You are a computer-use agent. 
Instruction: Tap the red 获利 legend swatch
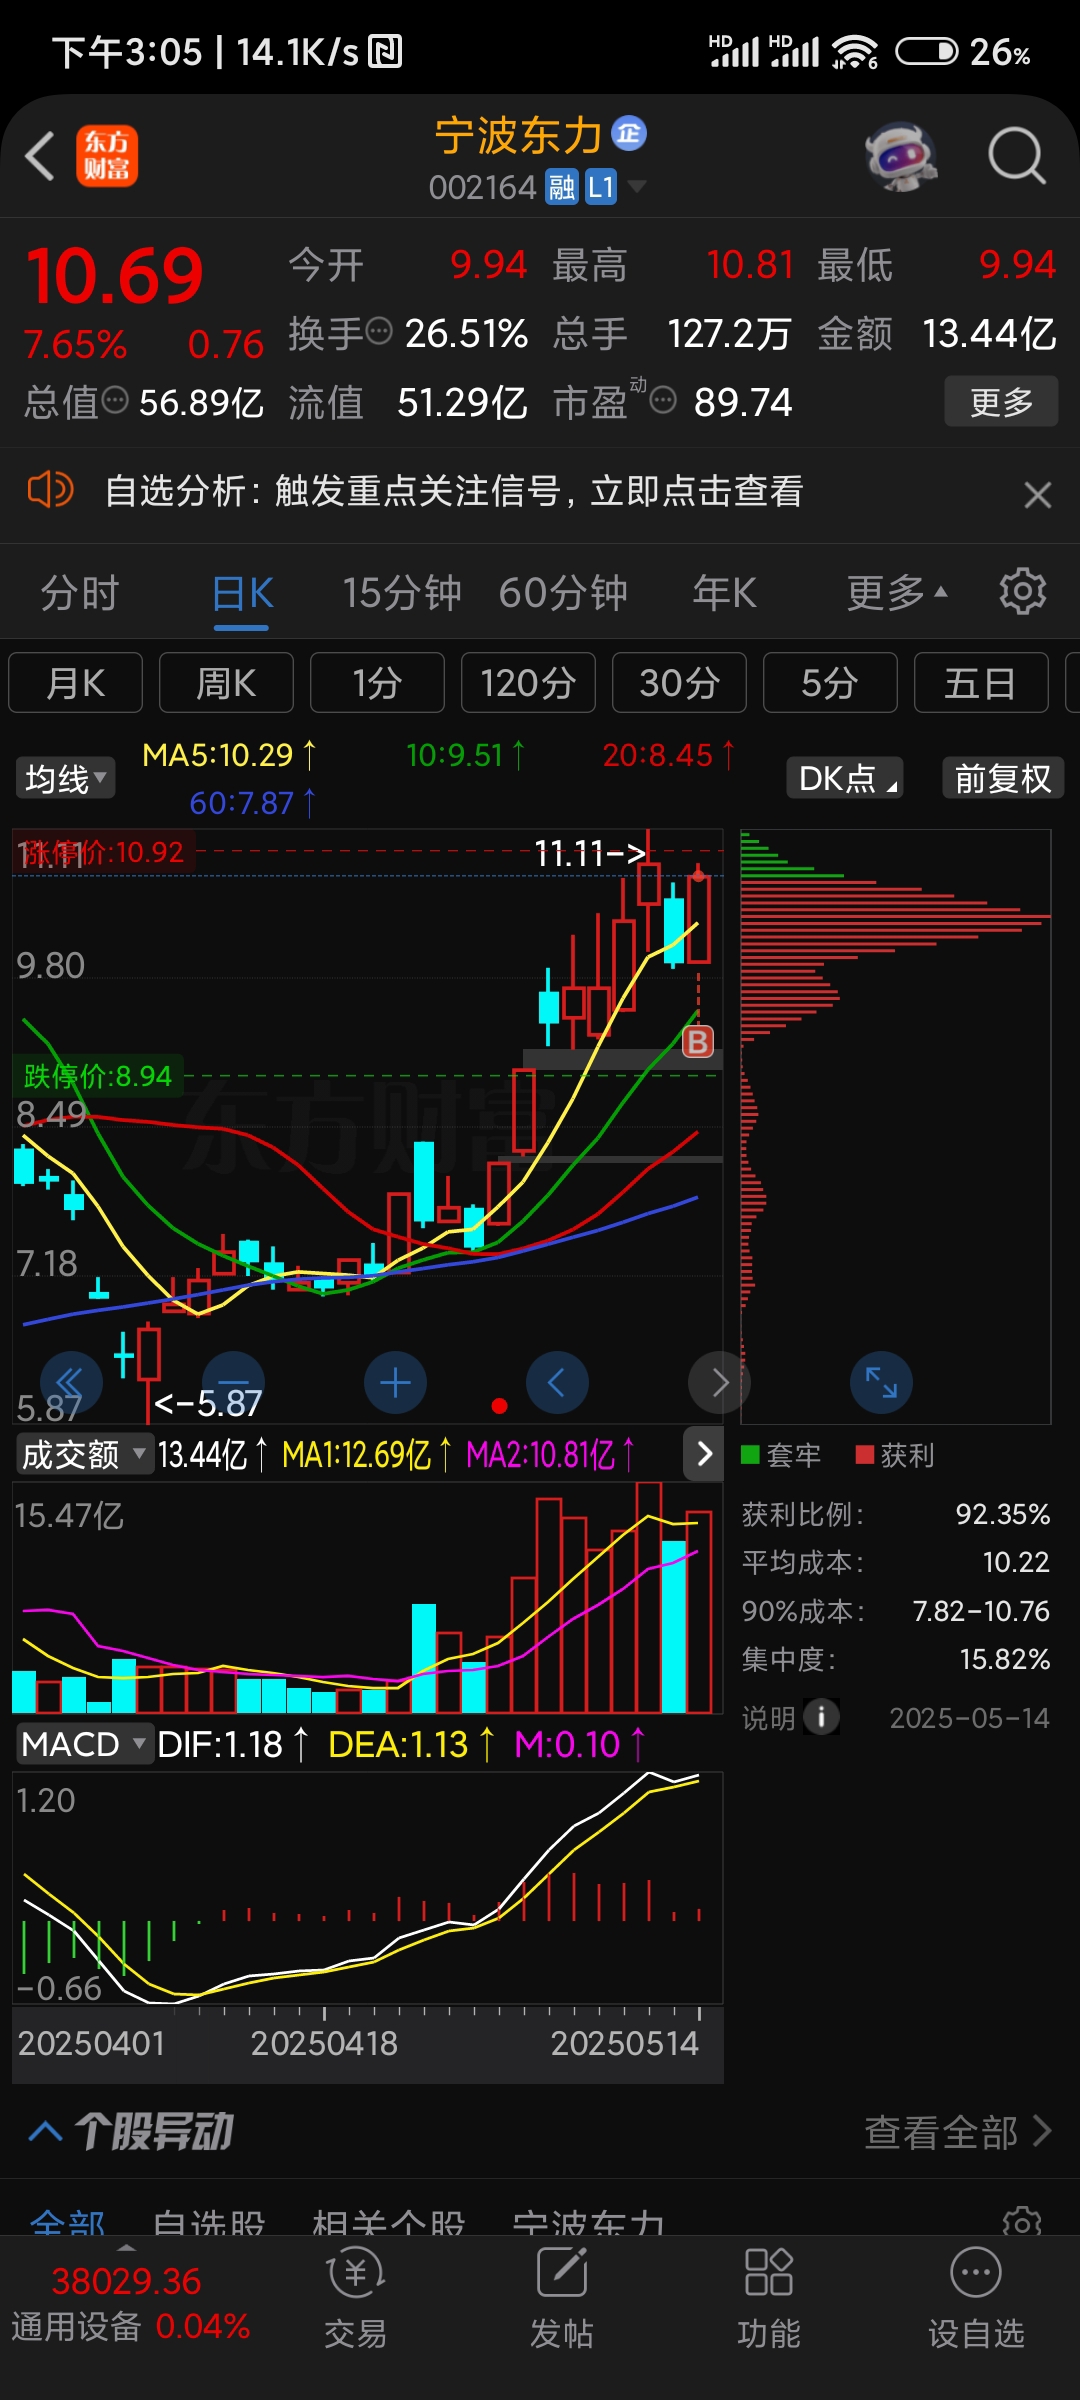click(865, 1454)
